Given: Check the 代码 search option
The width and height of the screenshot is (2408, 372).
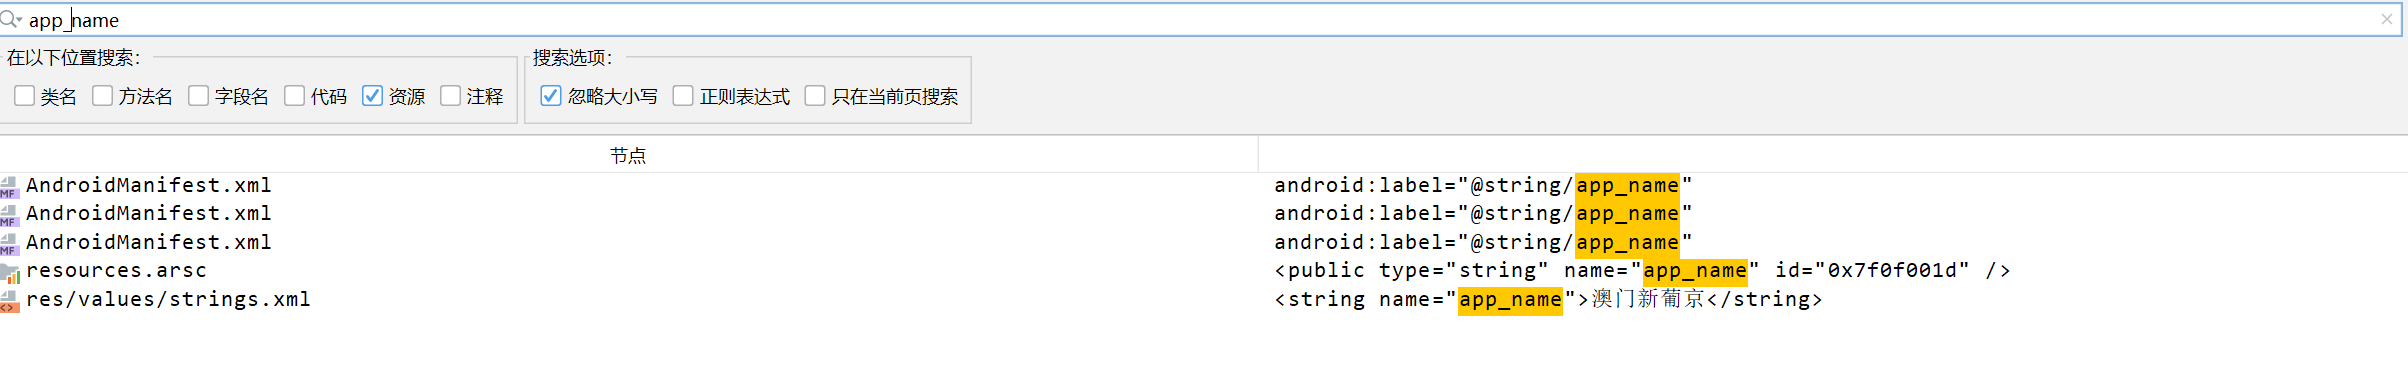Looking at the screenshot, I should 294,96.
